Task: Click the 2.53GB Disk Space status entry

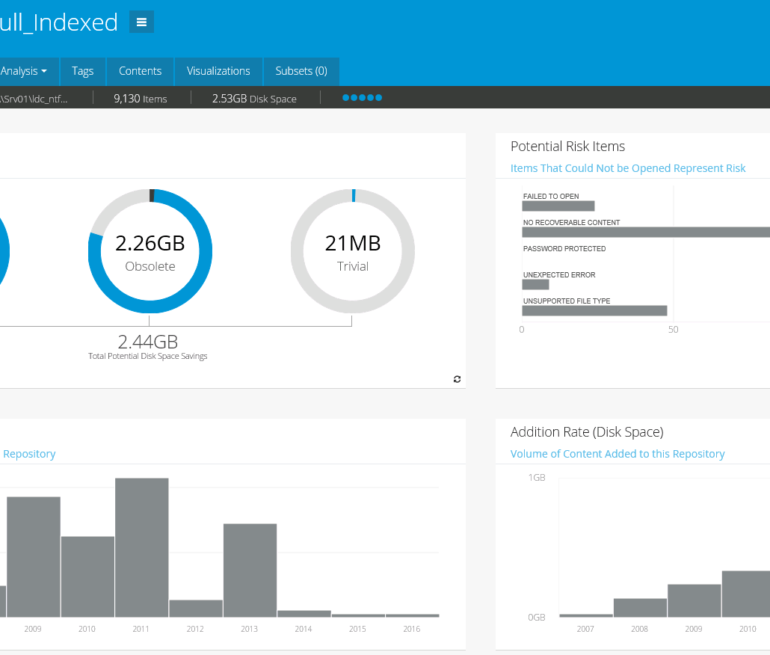Action: coord(254,99)
